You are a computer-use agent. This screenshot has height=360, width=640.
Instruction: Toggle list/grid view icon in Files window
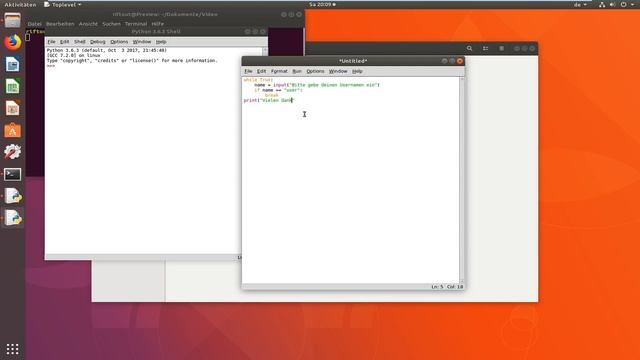point(485,48)
